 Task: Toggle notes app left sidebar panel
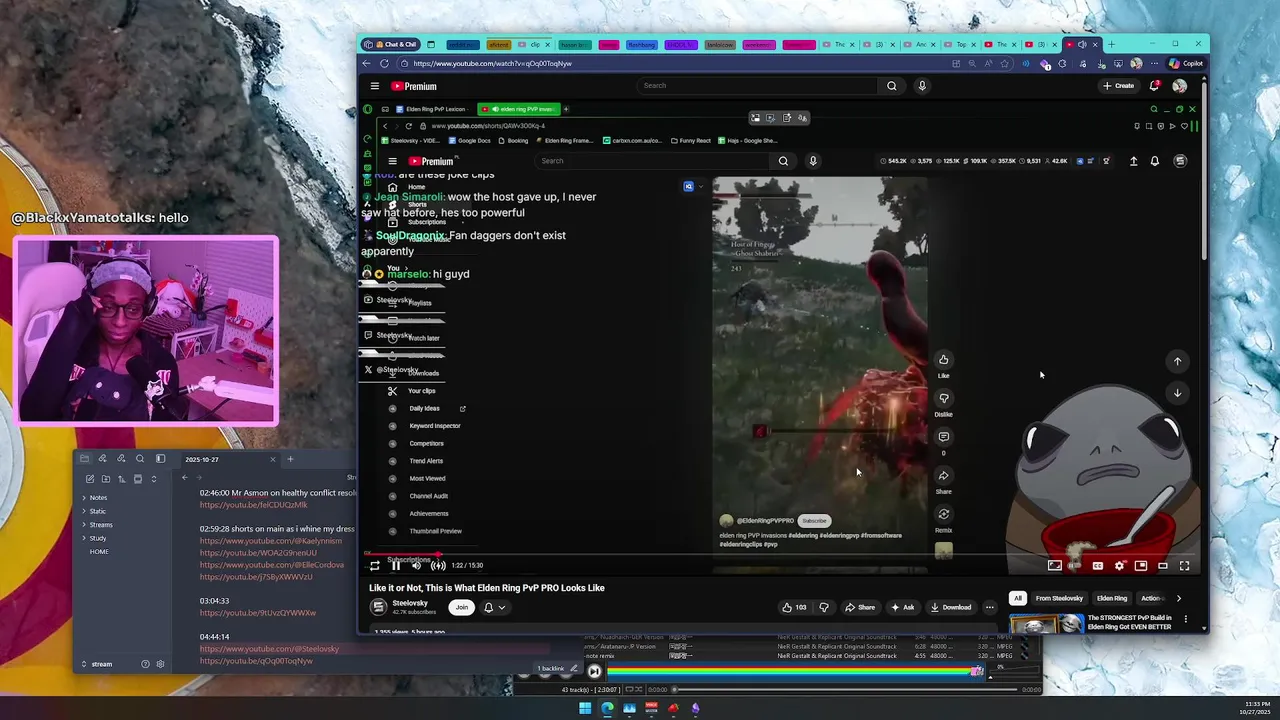click(x=160, y=459)
